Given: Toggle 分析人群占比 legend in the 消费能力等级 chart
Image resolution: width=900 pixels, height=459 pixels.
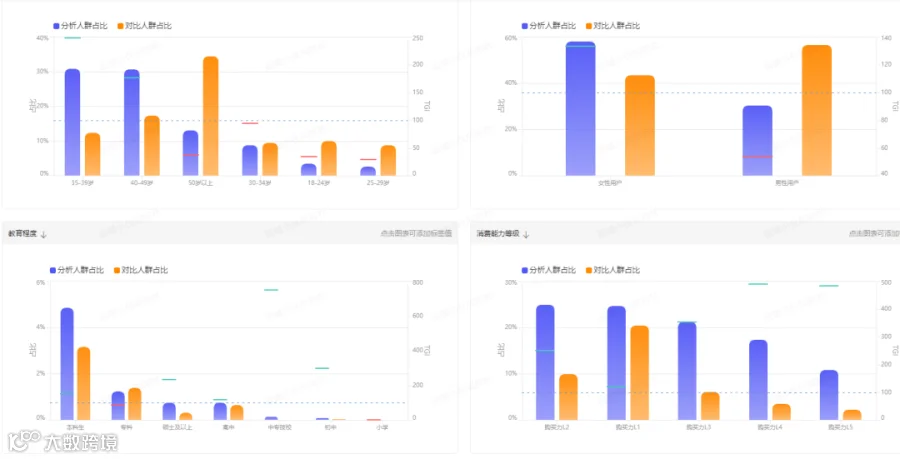Looking at the screenshot, I should pyautogui.click(x=549, y=270).
